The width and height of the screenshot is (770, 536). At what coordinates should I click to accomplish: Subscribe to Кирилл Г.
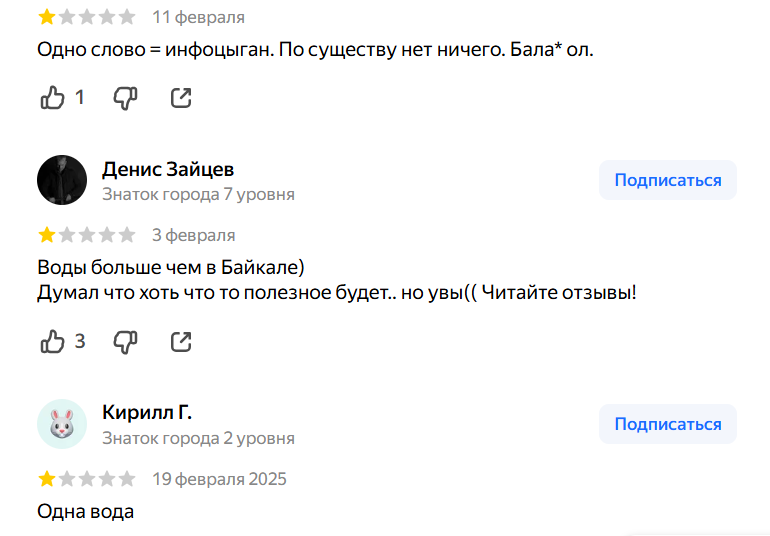click(x=667, y=424)
